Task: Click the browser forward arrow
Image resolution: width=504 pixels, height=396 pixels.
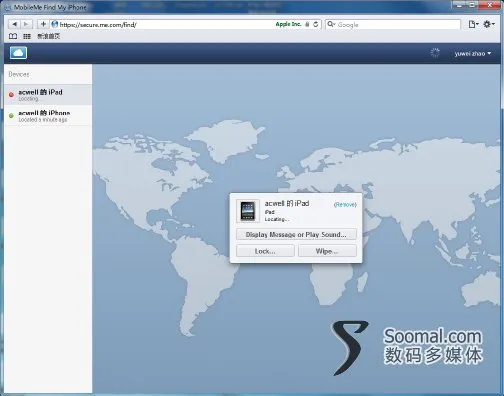Action: pyautogui.click(x=26, y=24)
